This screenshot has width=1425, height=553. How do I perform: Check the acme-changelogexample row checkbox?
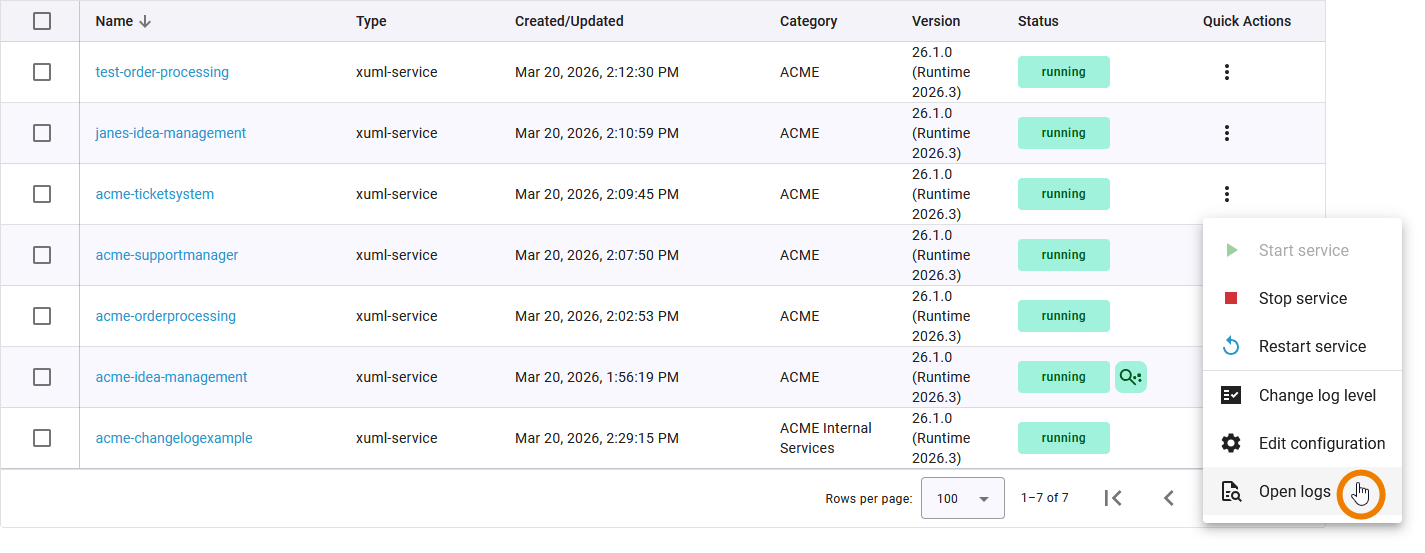tap(42, 438)
